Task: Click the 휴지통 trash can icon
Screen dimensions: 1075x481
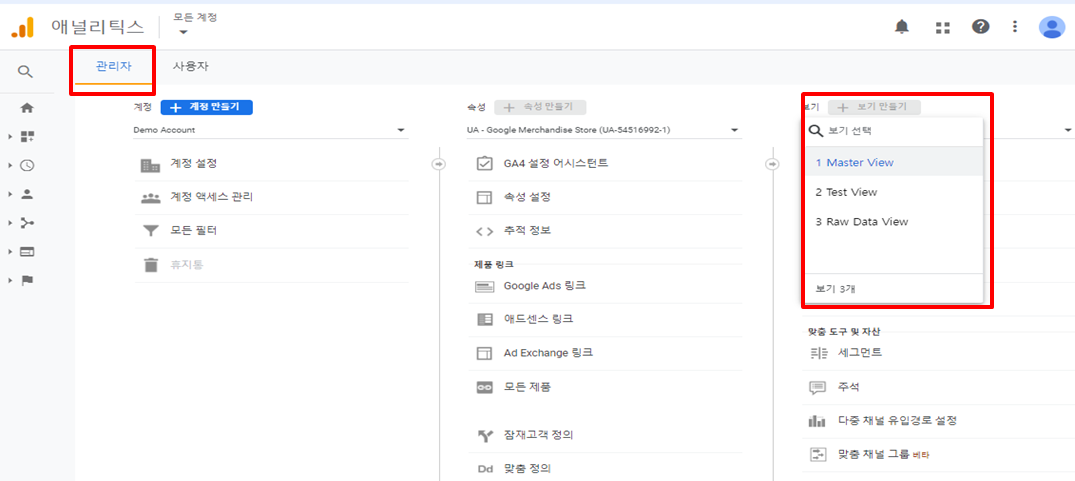Action: coord(151,265)
